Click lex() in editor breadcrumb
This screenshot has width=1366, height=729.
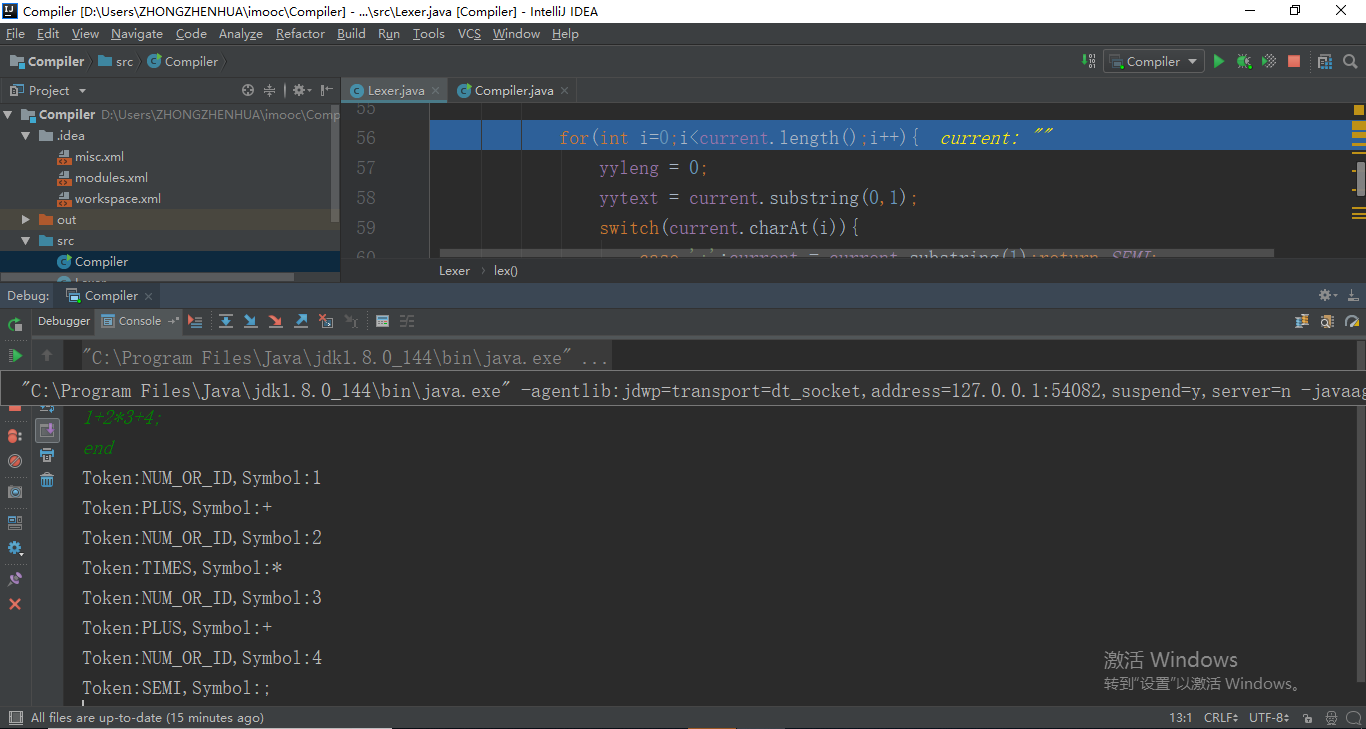pos(506,270)
